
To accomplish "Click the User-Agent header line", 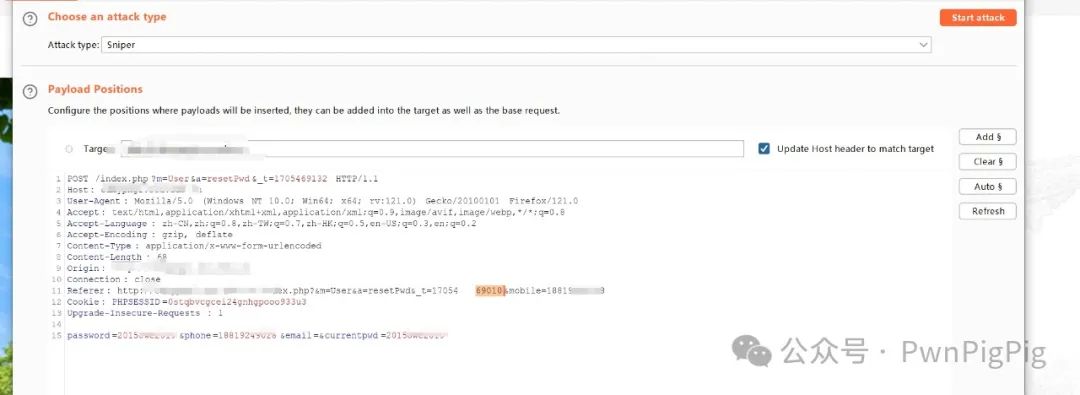I will coord(322,201).
